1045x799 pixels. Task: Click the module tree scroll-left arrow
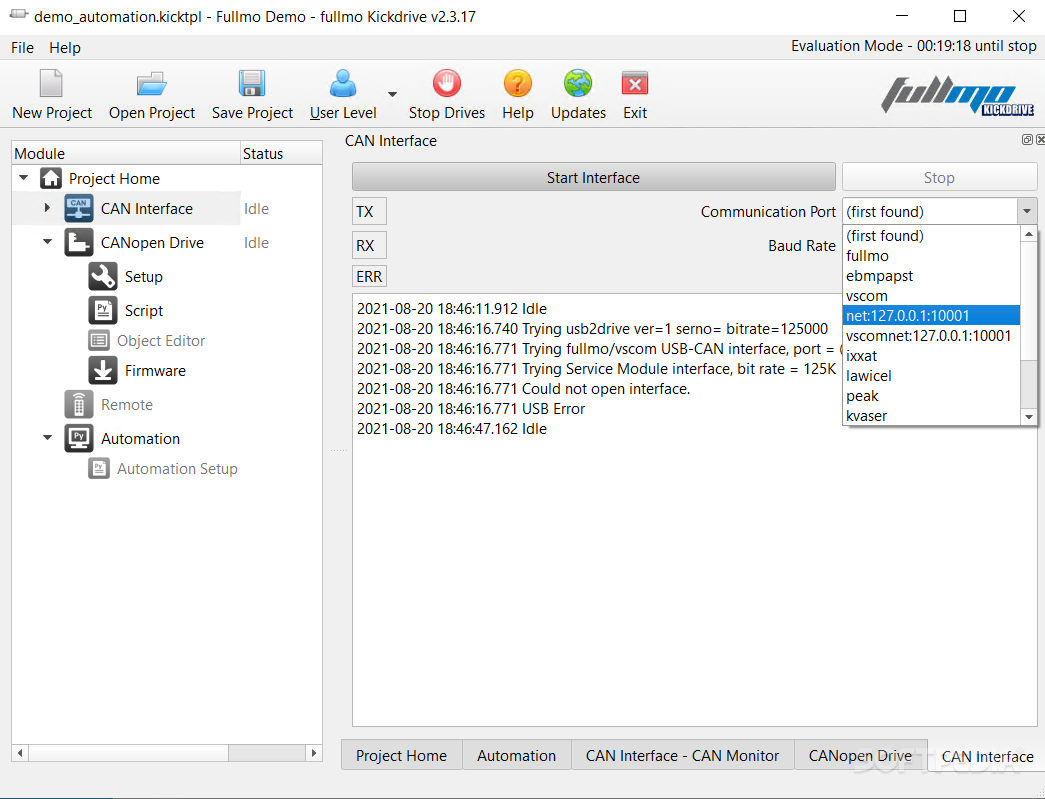(x=20, y=753)
